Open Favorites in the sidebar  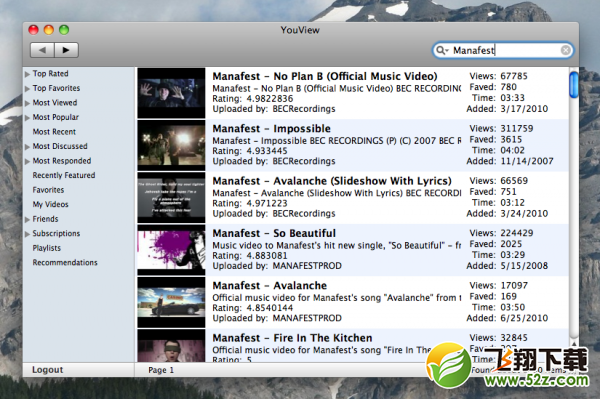tap(48, 190)
